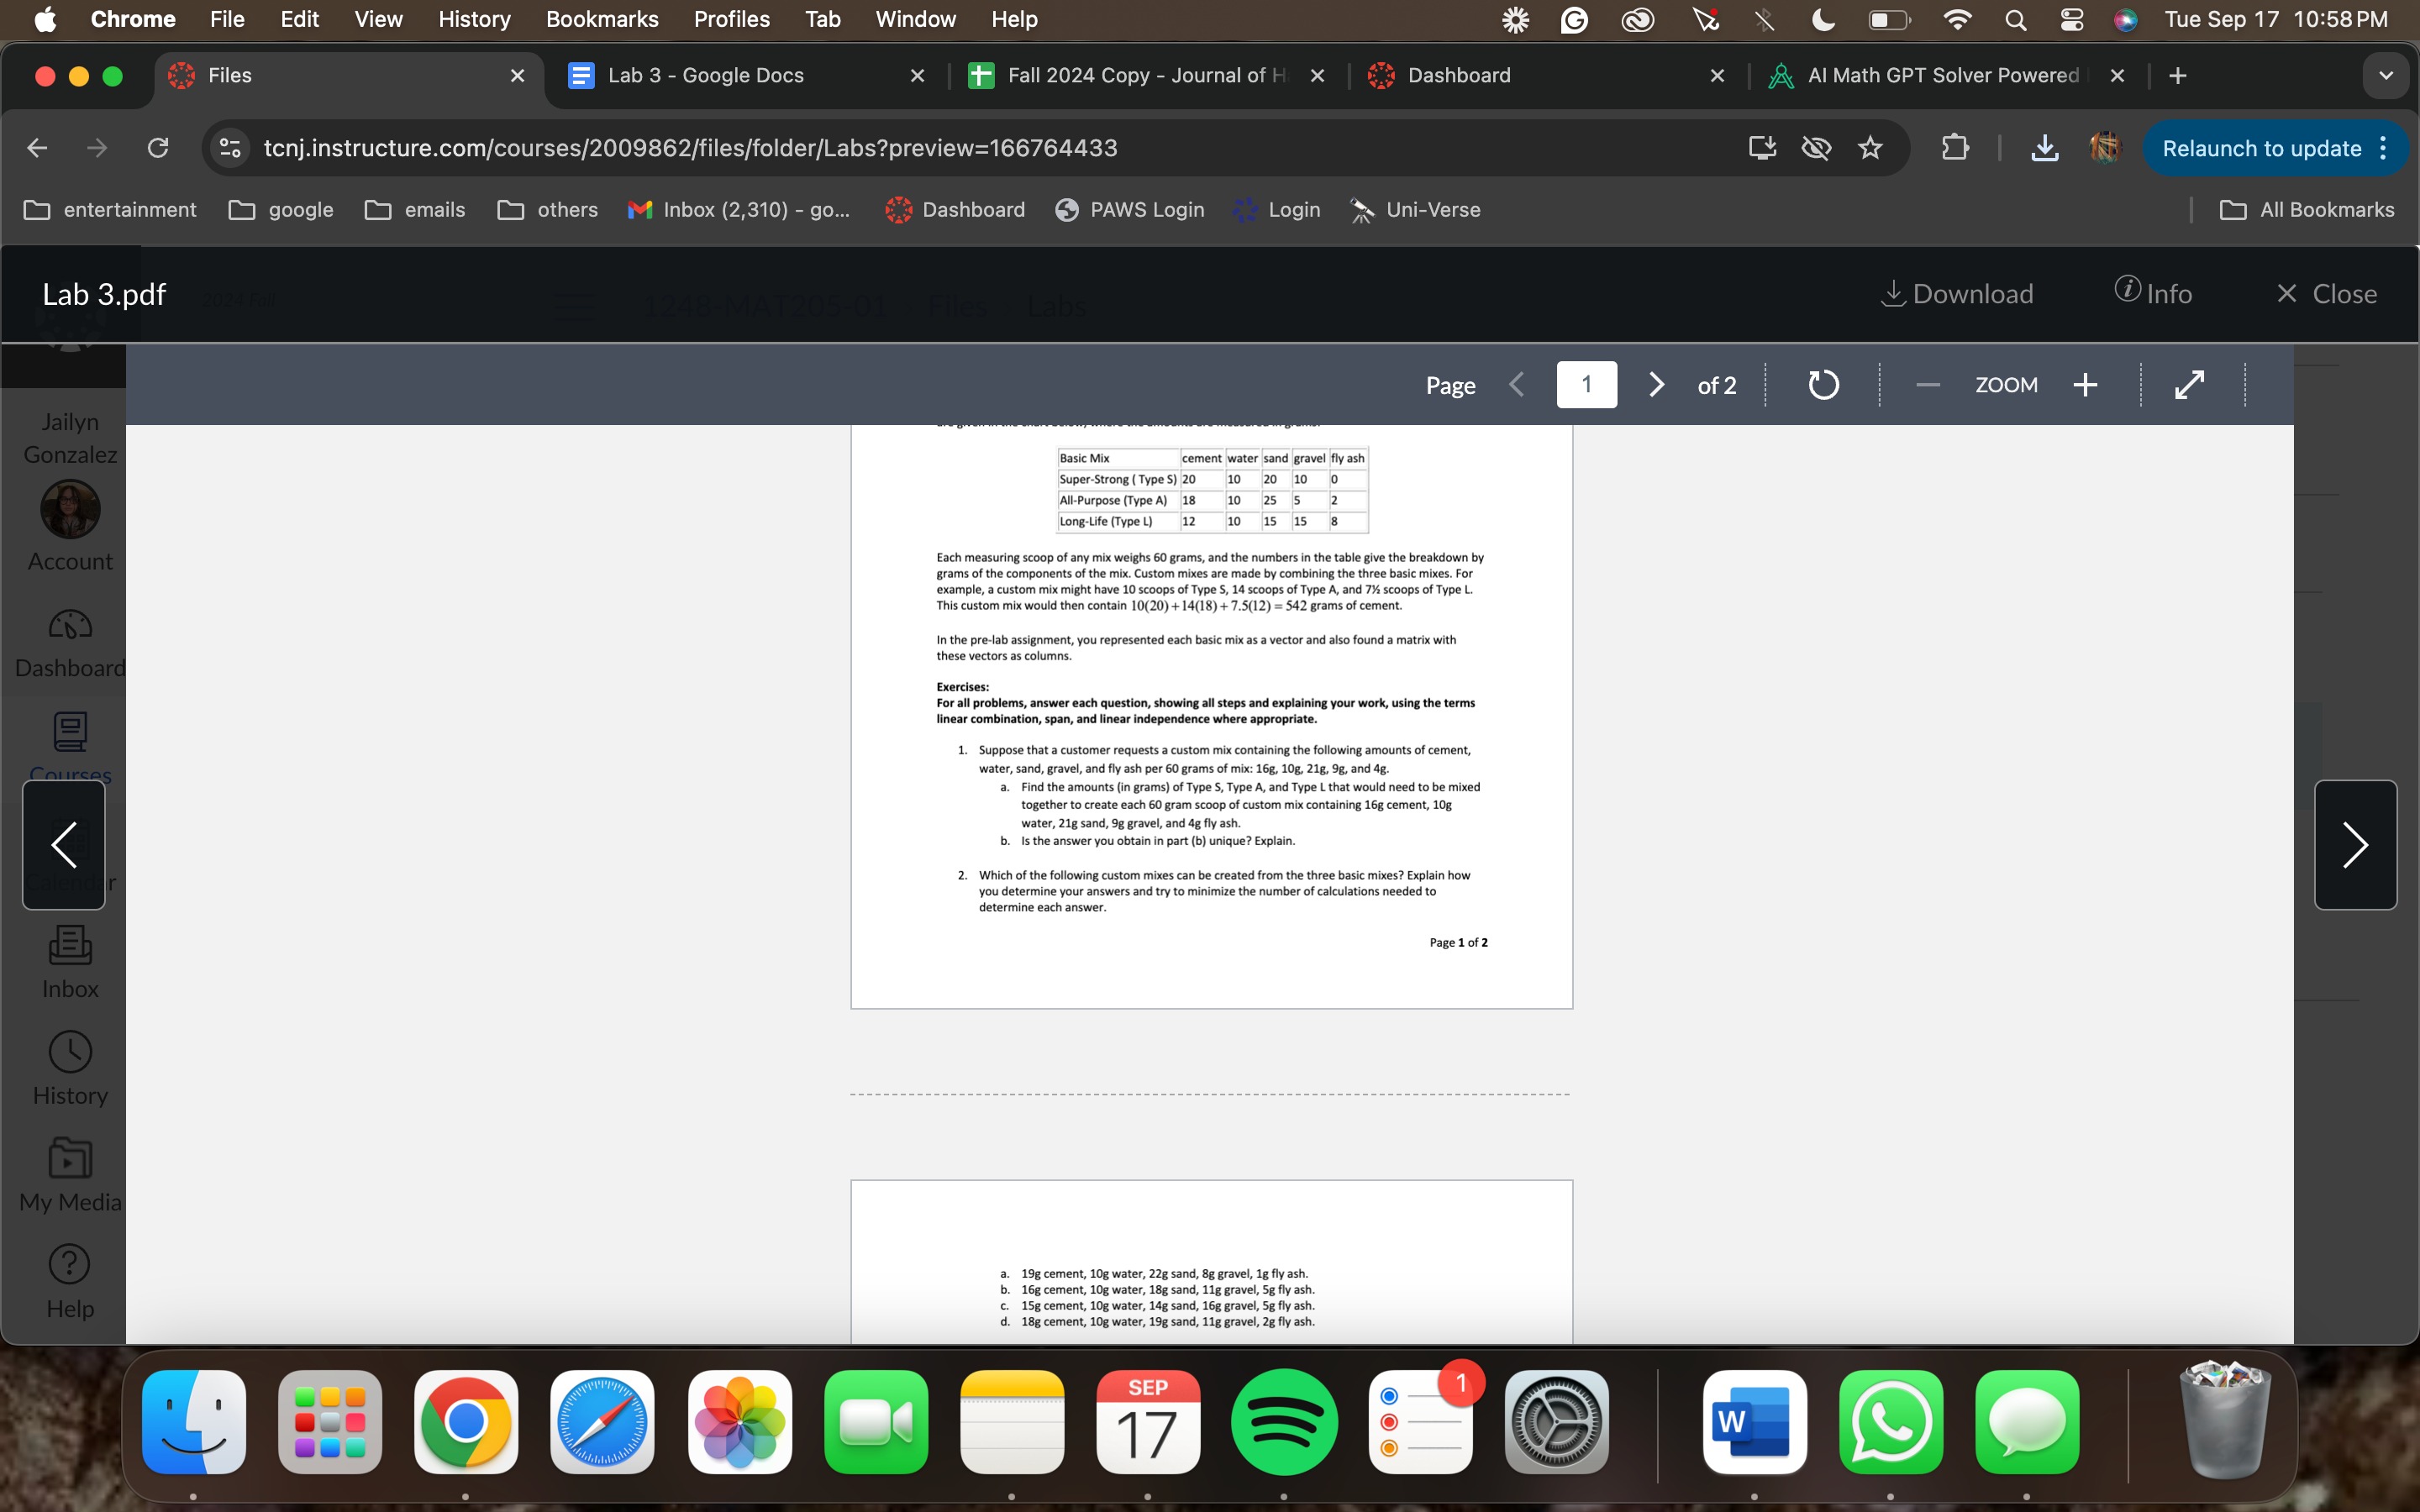Open Chrome's three-dot menu
2420x1512 pixels.
pos(2384,148)
